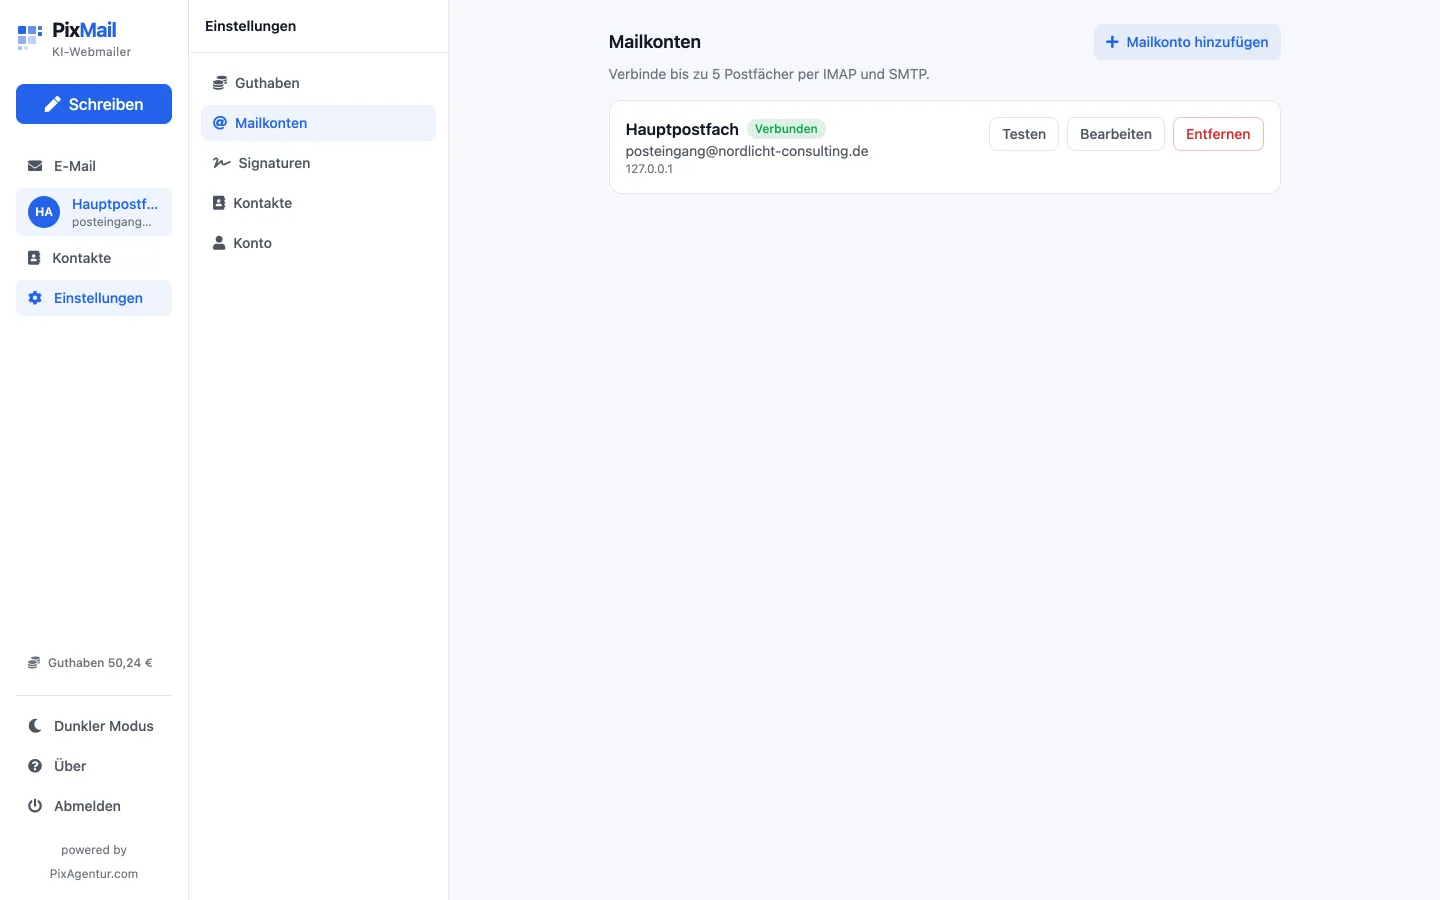Open the Über help icon
1440x900 pixels.
[x=35, y=766]
